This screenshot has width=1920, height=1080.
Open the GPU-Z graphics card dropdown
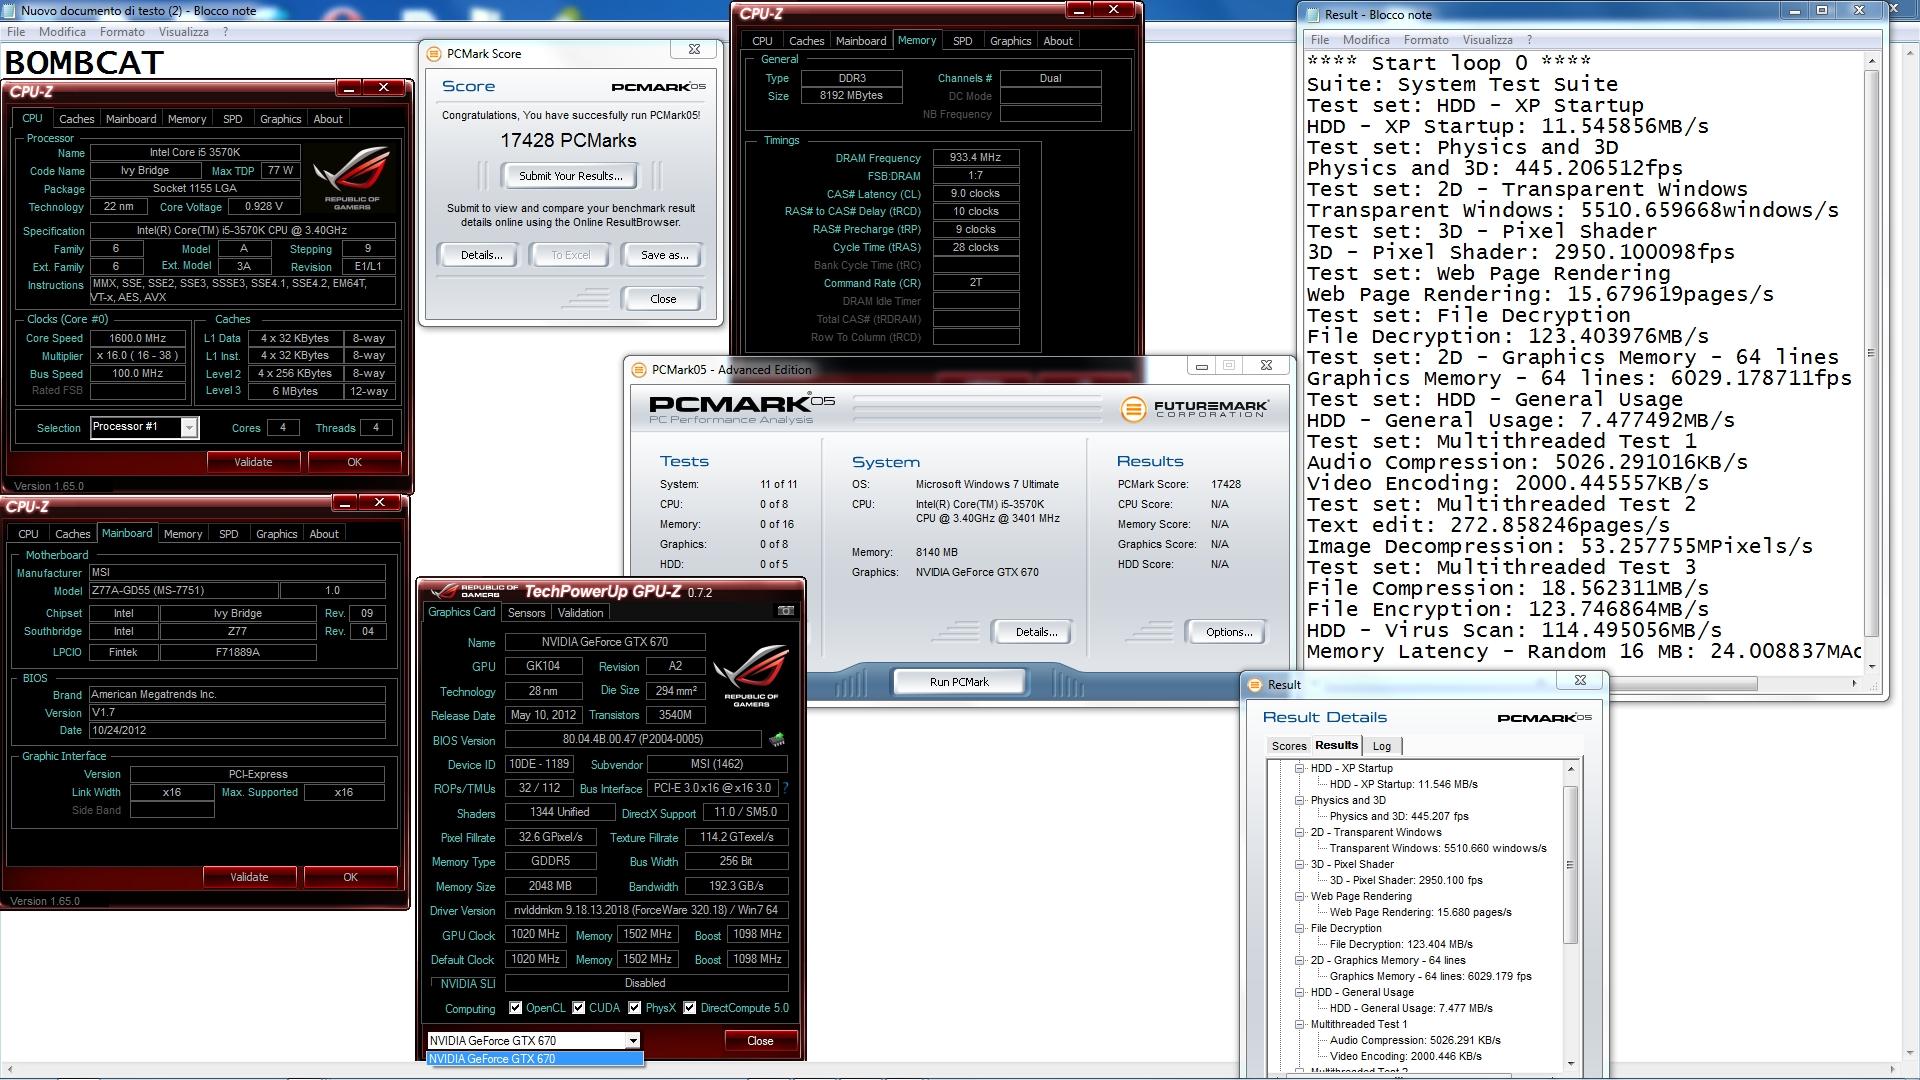[632, 1041]
